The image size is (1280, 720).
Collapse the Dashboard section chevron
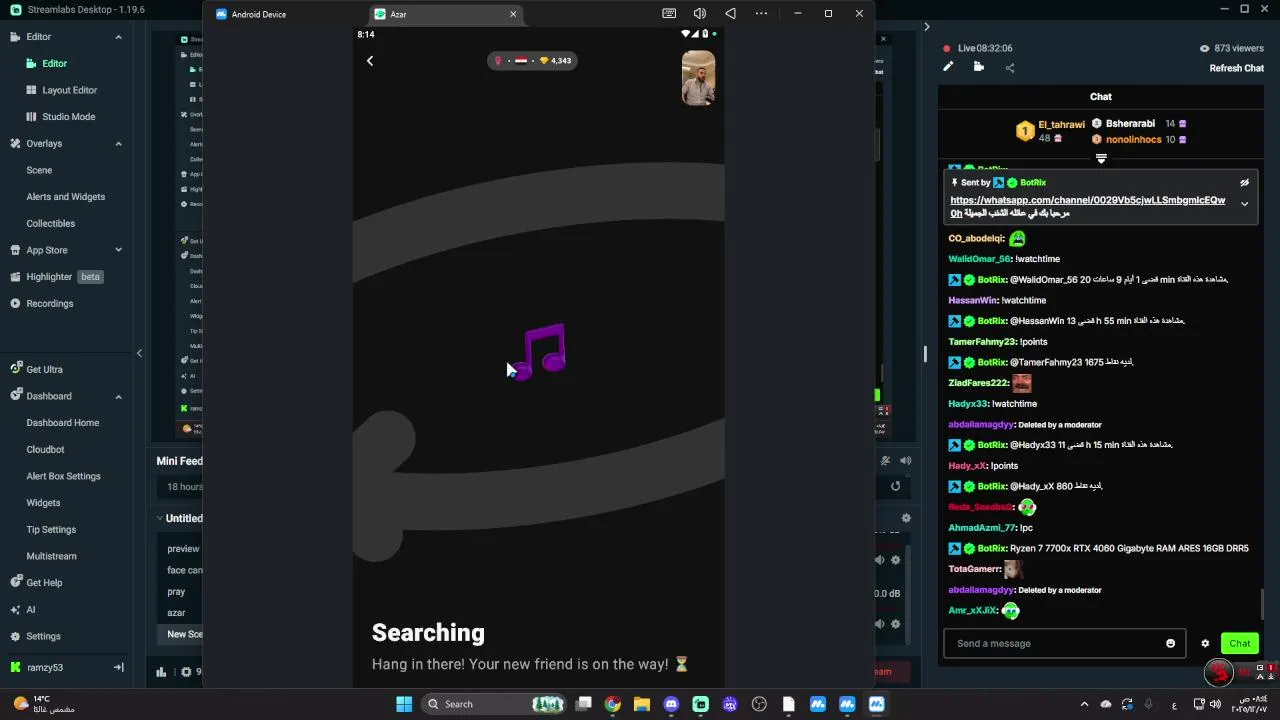click(118, 396)
